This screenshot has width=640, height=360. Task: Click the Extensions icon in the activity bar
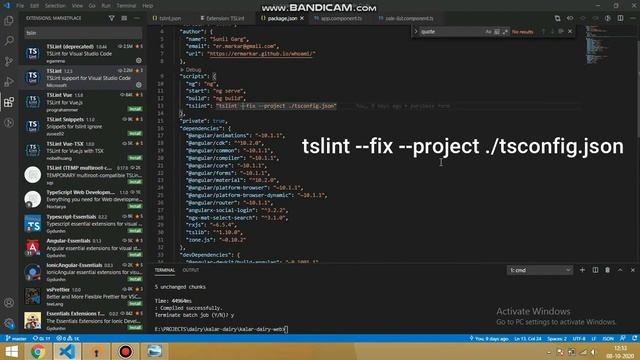tap(9, 102)
